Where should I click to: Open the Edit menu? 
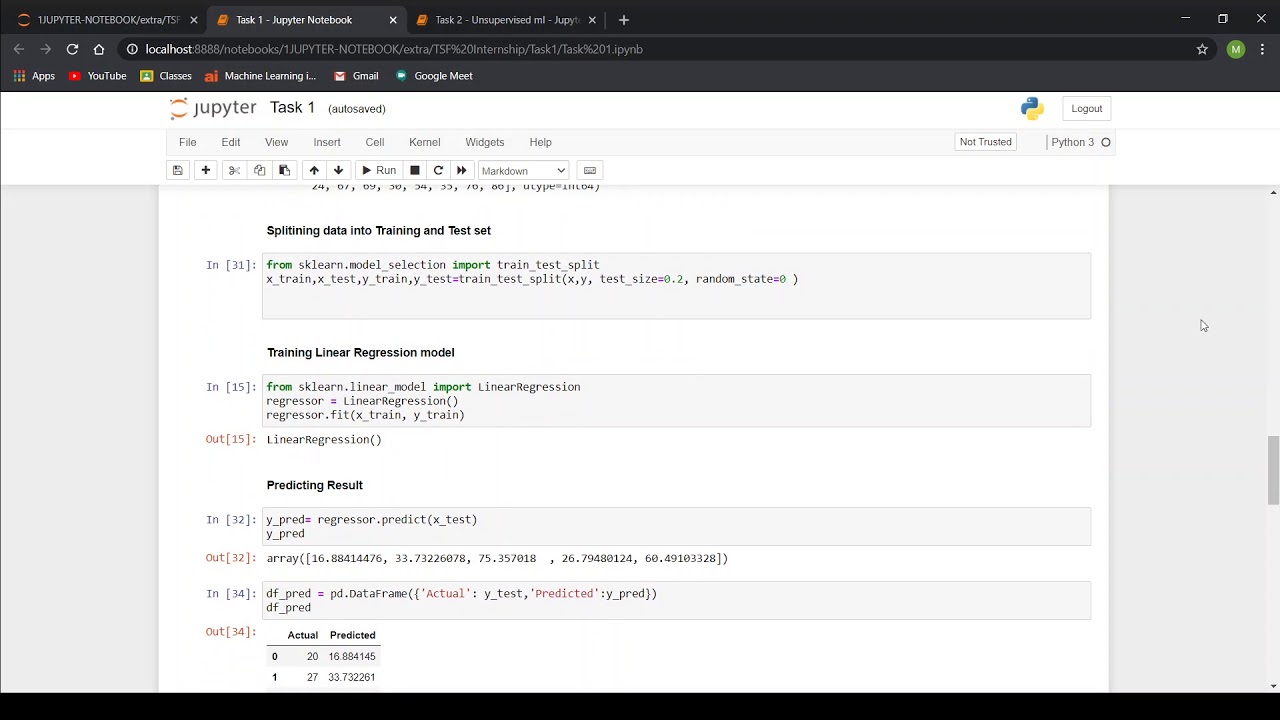tap(230, 142)
